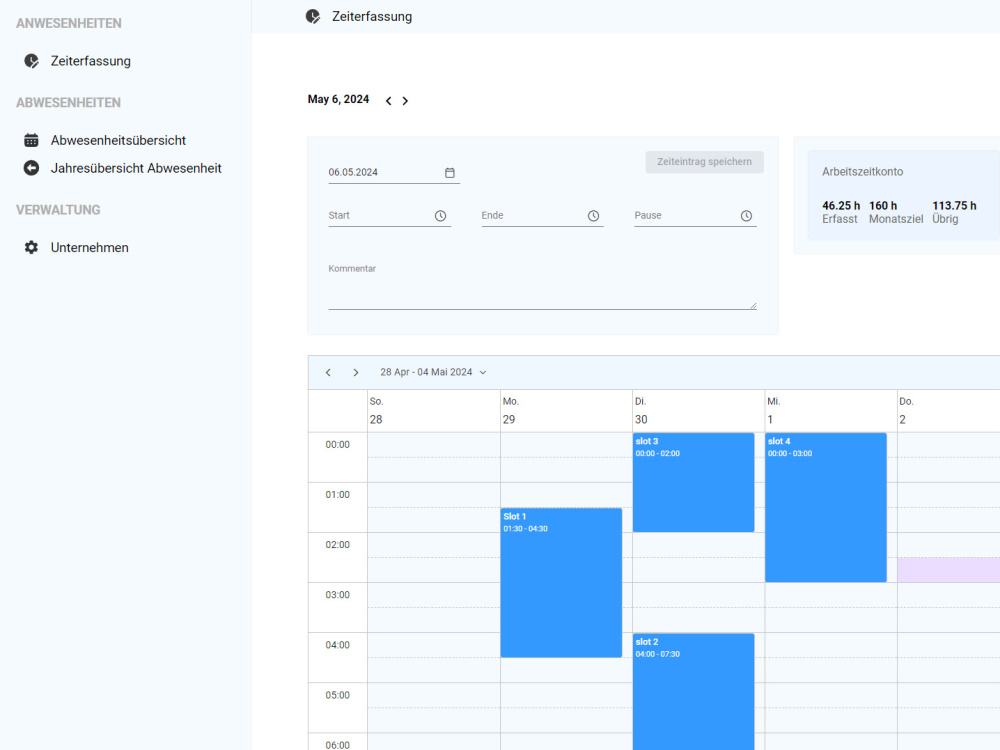Image resolution: width=1000 pixels, height=750 pixels.
Task: Open the slot 2 time entry
Action: pos(693,691)
